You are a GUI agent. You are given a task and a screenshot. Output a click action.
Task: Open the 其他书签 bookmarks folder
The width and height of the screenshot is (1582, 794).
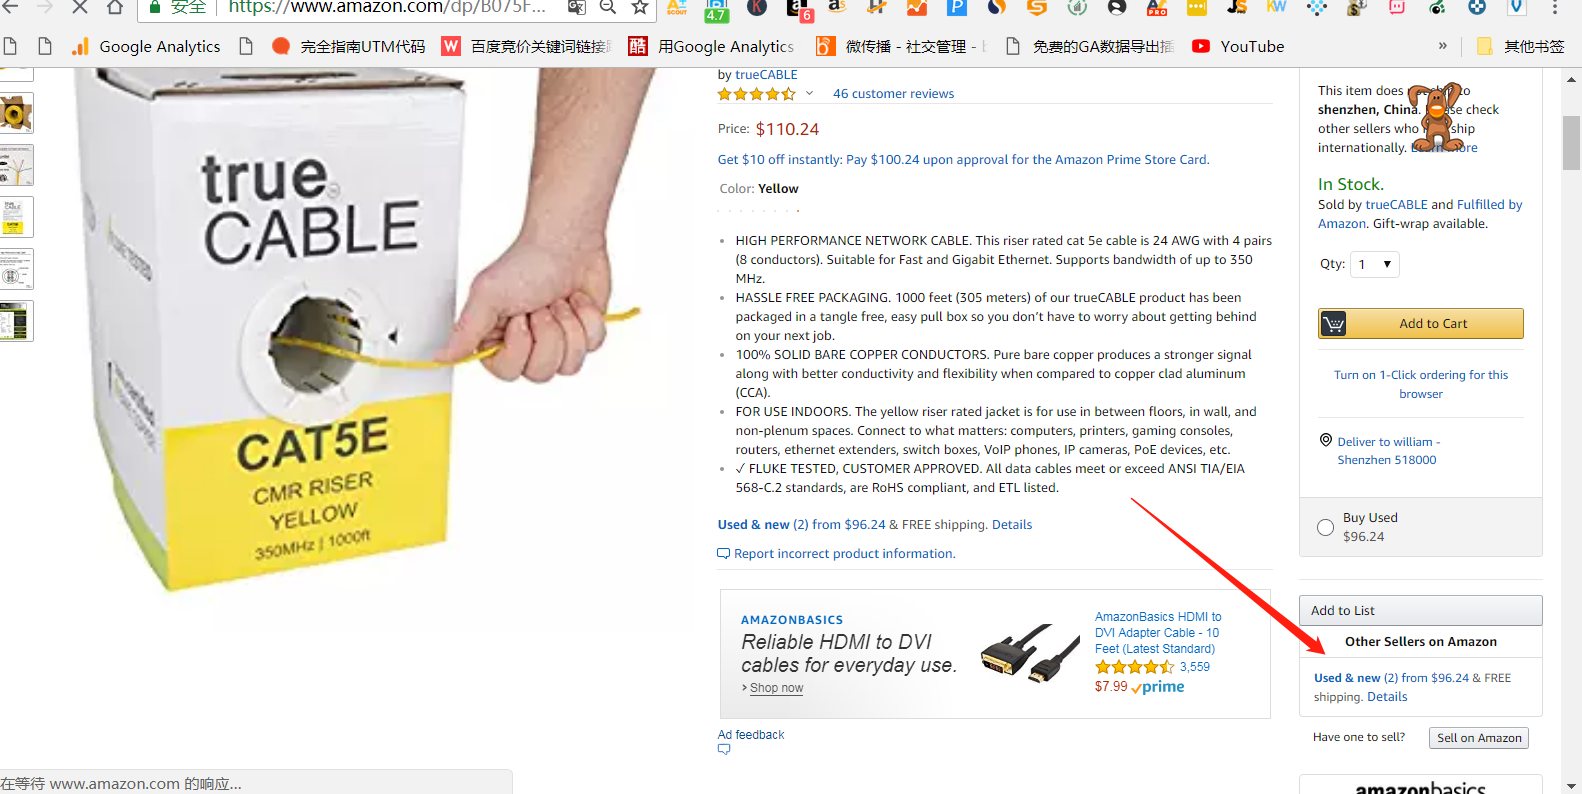coord(1520,46)
